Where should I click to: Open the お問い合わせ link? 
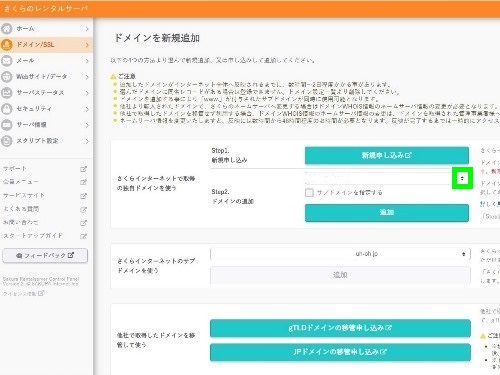click(21, 222)
